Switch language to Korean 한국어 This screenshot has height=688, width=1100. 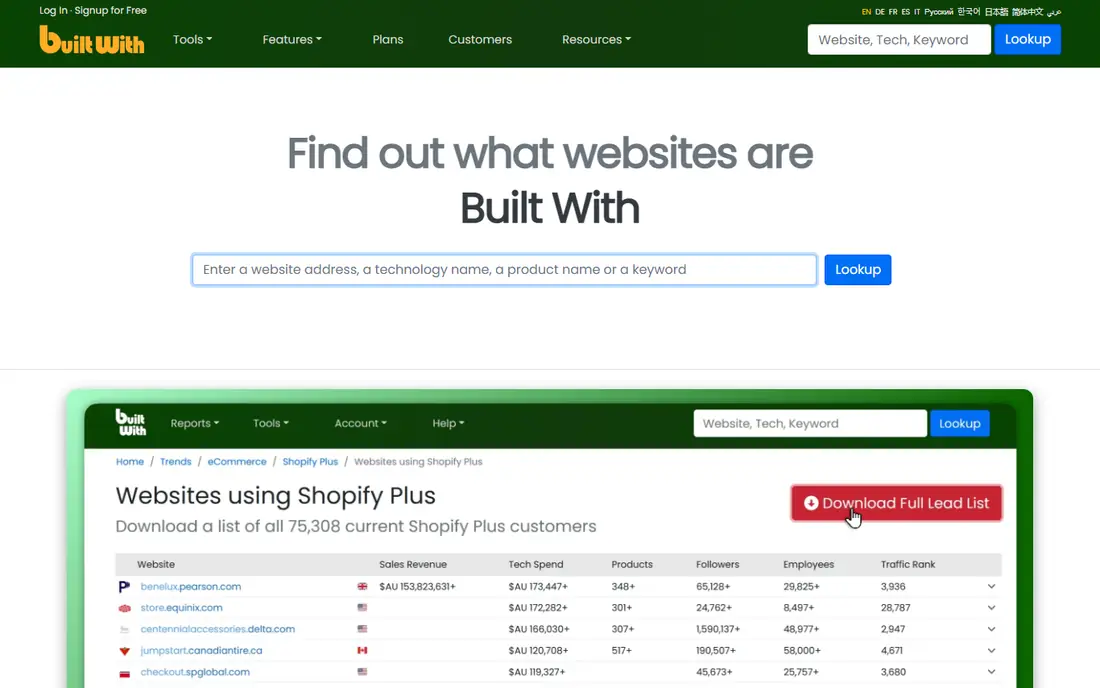969,12
